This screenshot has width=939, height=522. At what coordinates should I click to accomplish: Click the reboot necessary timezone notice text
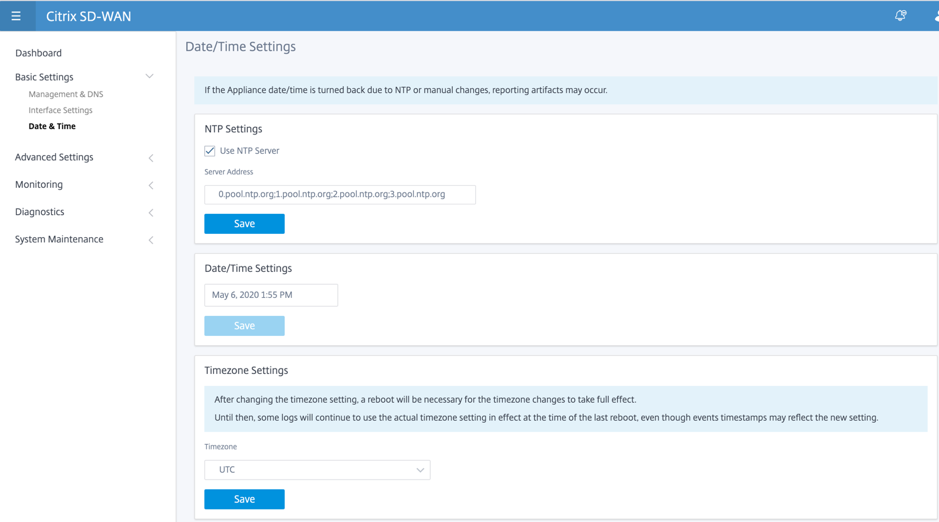coord(425,399)
